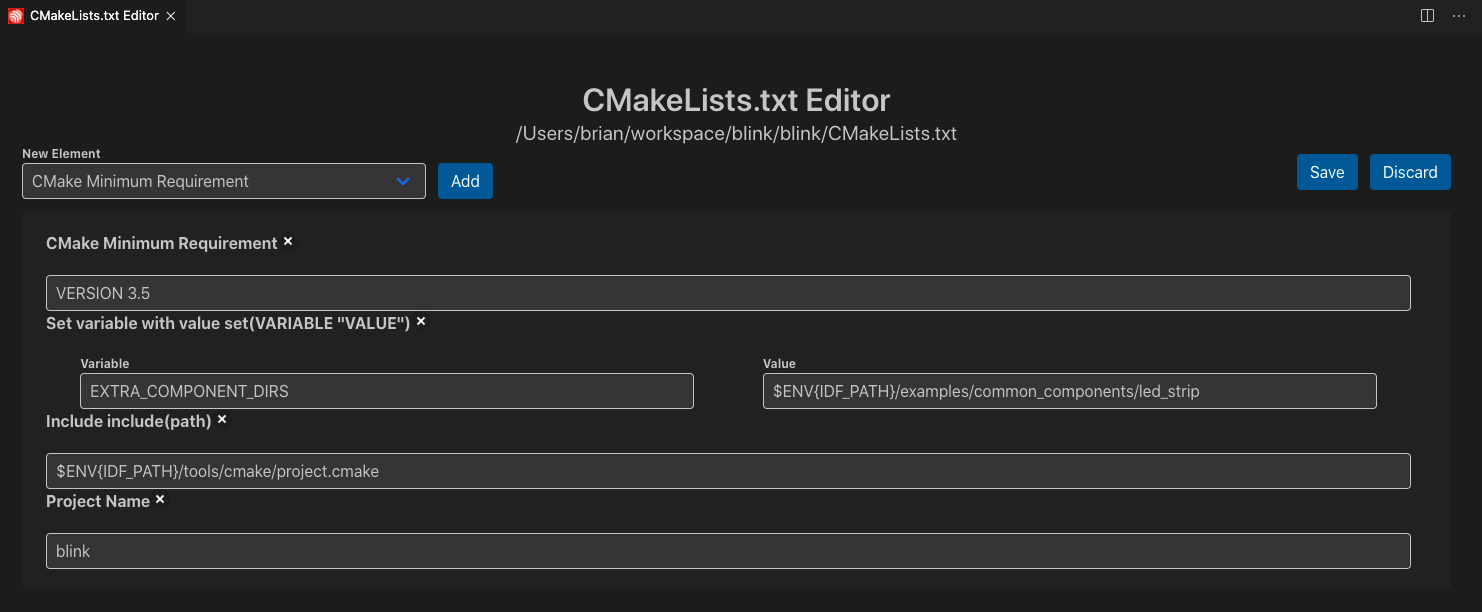Save the CMakeLists.txt changes
Image resolution: width=1482 pixels, height=612 pixels.
tap(1327, 171)
